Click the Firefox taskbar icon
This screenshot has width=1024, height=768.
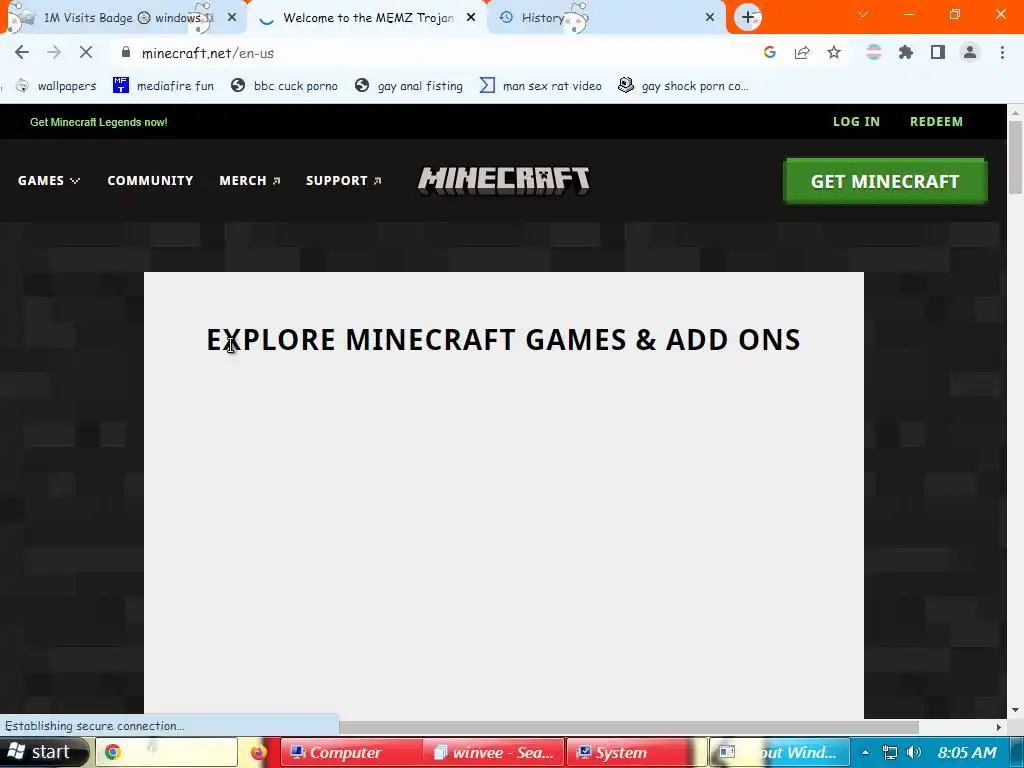pos(259,752)
